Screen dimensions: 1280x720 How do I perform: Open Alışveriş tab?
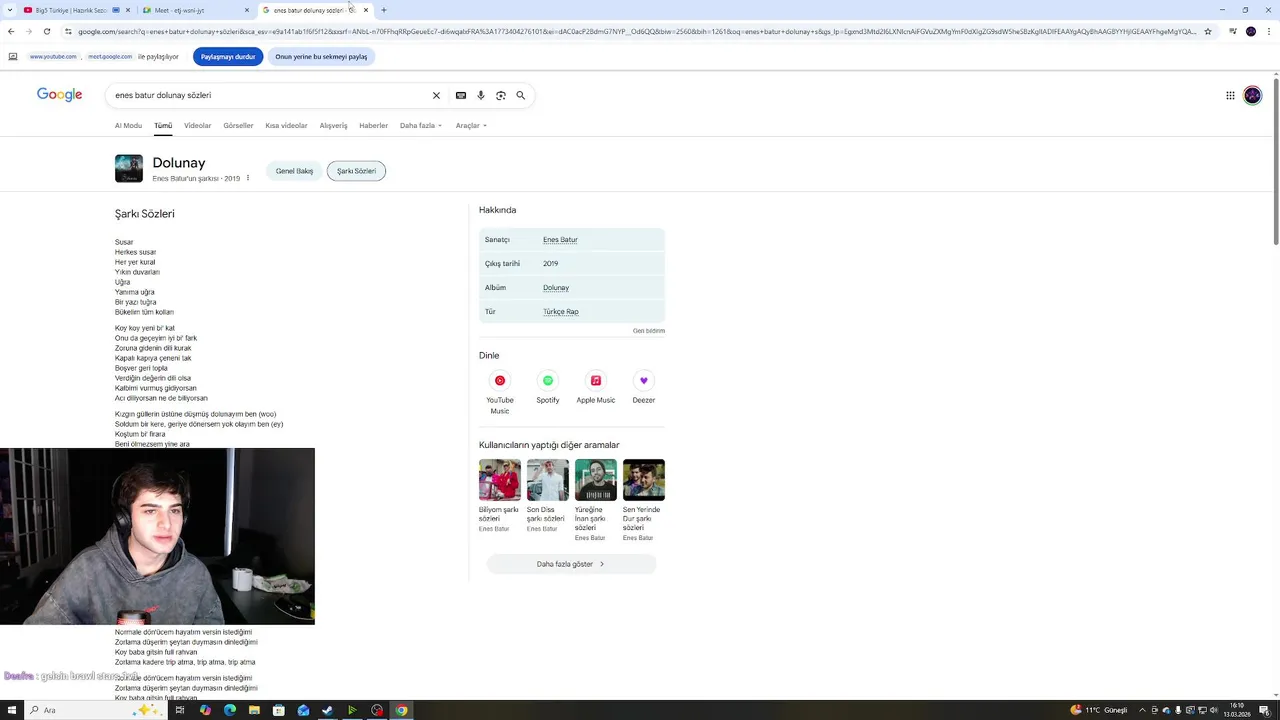(333, 125)
